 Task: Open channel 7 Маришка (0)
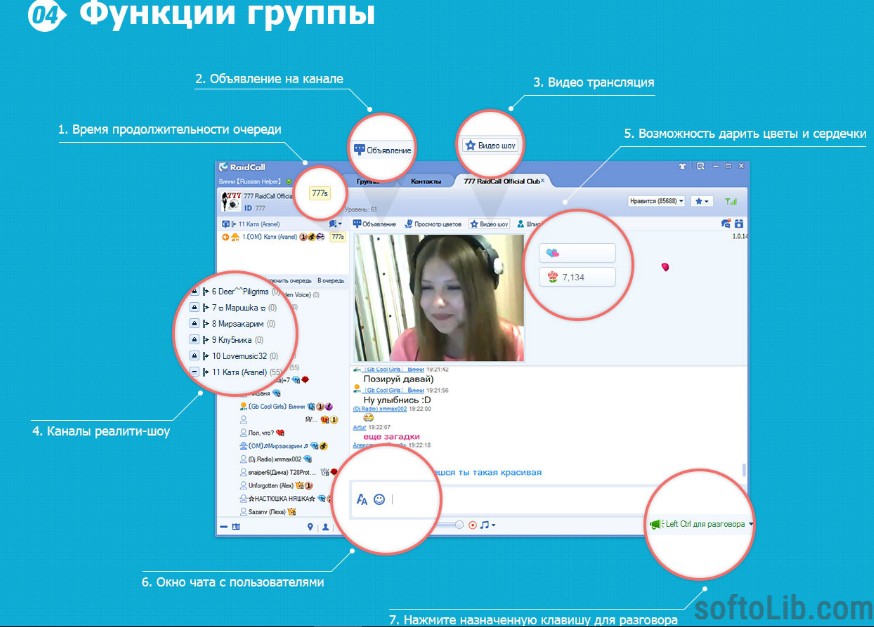pyautogui.click(x=244, y=307)
